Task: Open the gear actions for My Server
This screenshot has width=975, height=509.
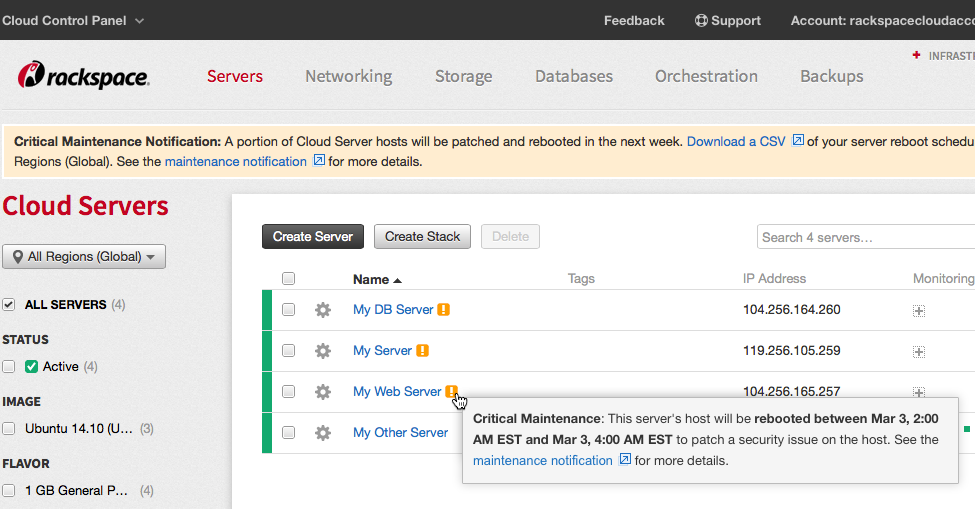Action: tap(322, 351)
